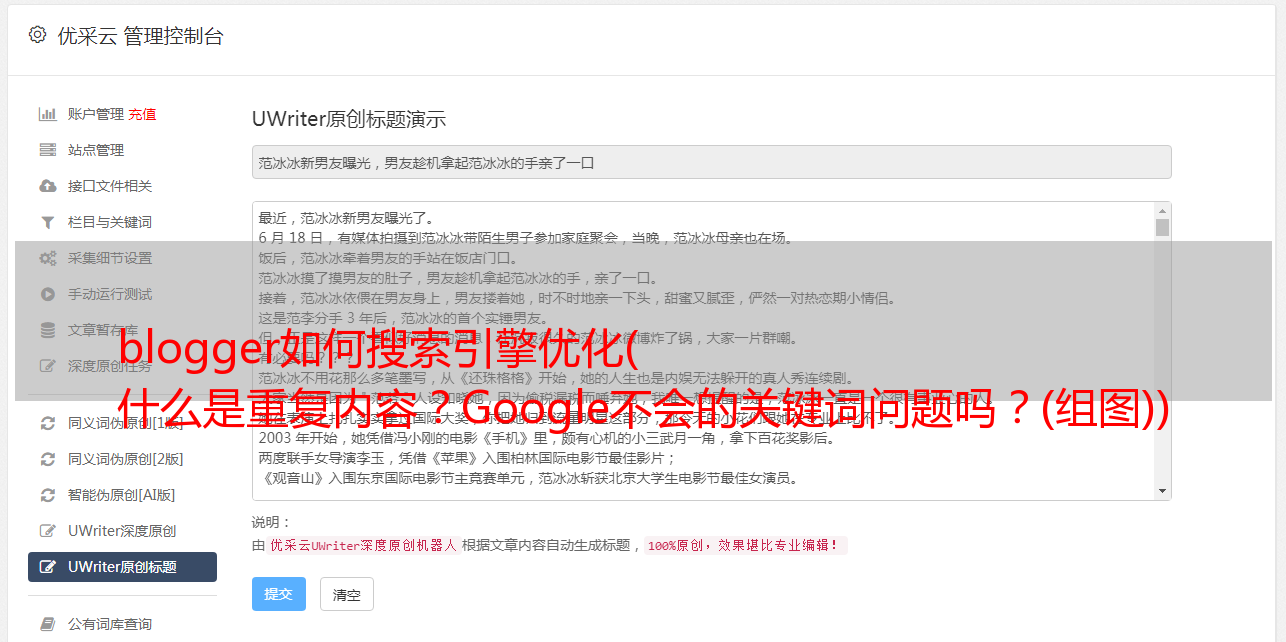
Task: Click the line starting "2003 年开始，她凭借冯小刚"
Action: [547, 438]
